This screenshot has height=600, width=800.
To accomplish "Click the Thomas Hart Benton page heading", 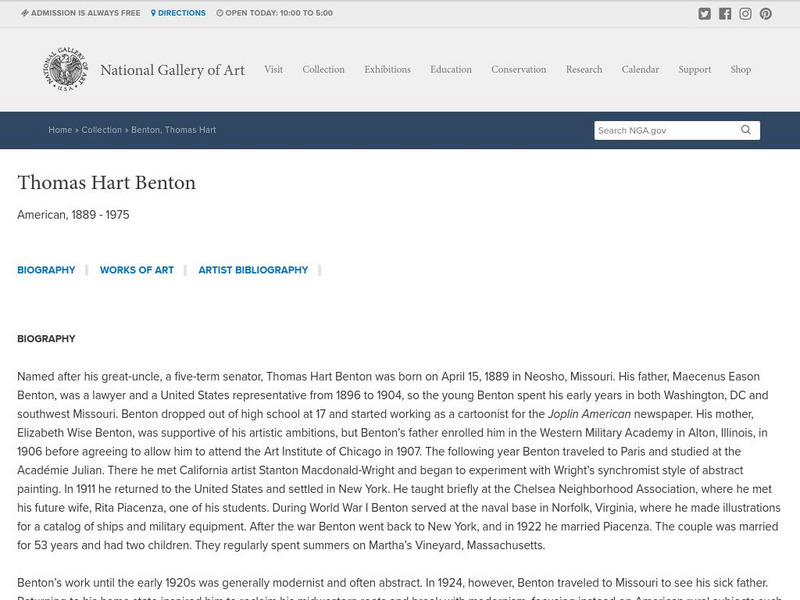I will (106, 183).
